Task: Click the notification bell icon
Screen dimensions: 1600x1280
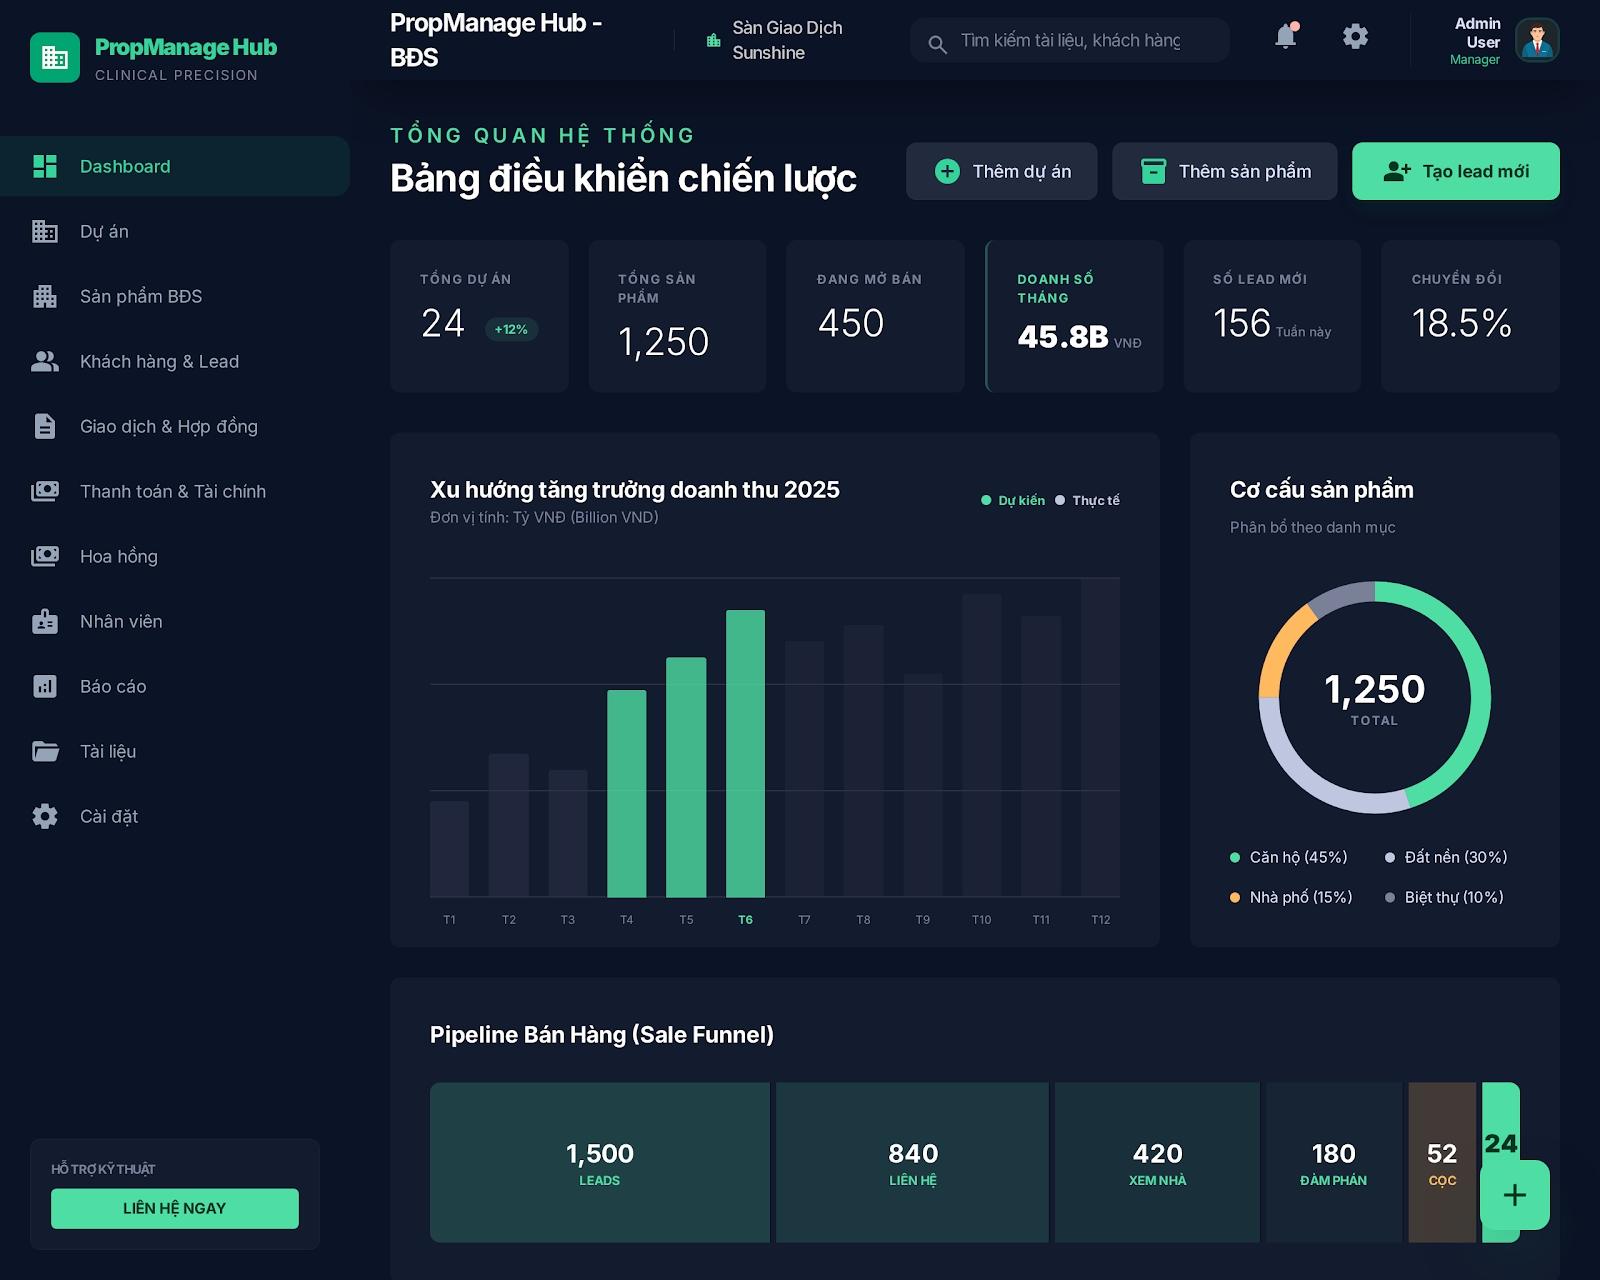Action: tap(1284, 36)
